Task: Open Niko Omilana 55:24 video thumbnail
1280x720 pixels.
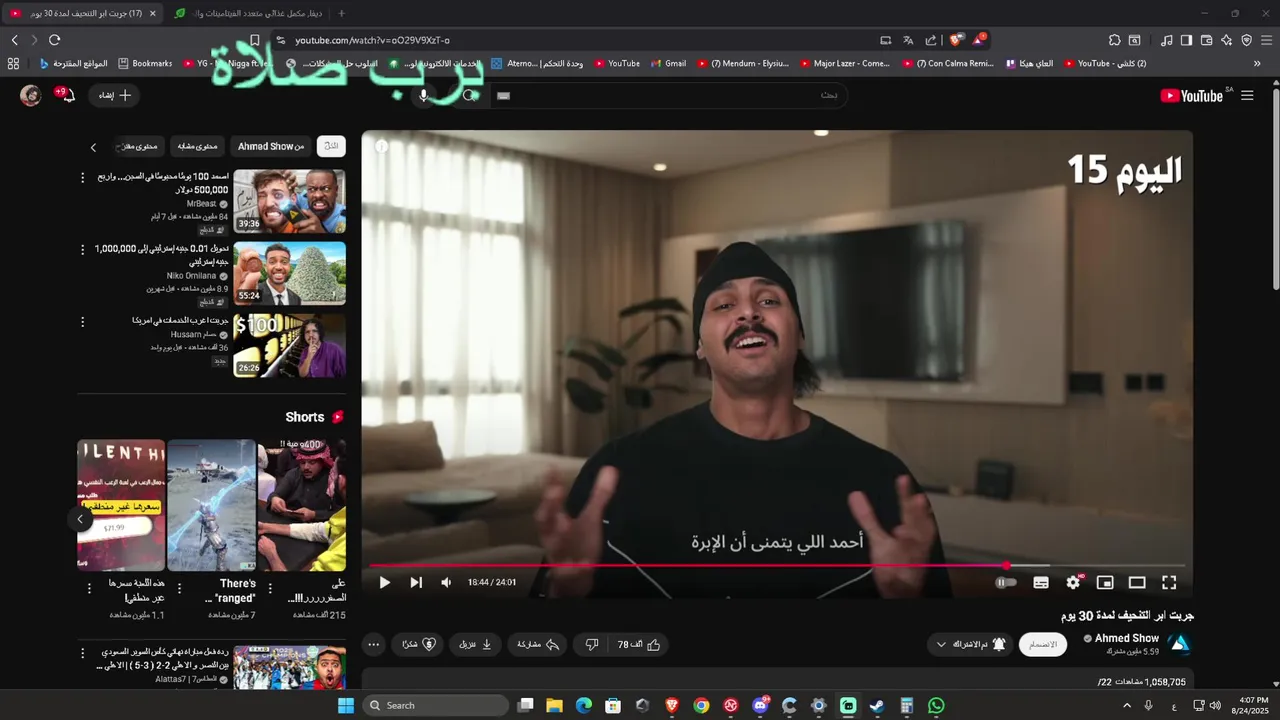Action: pos(290,273)
